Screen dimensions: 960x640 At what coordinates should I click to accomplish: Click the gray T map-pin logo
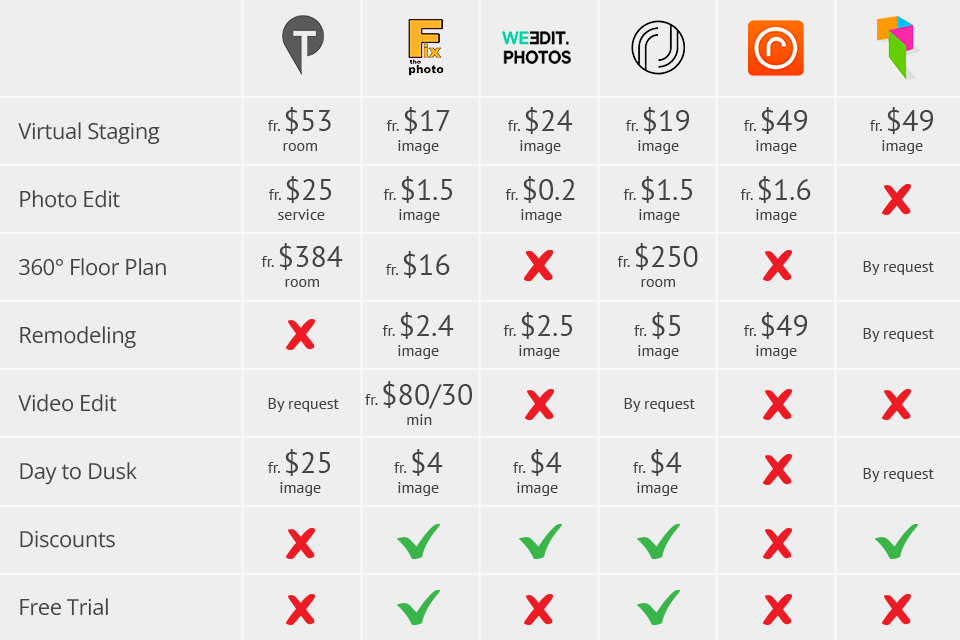pos(301,46)
